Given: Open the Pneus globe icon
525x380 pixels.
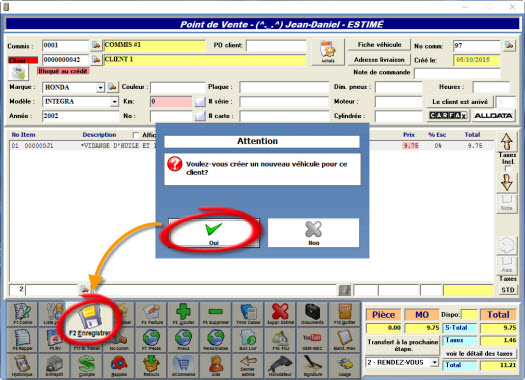Looking at the screenshot, I should pos(183,340).
